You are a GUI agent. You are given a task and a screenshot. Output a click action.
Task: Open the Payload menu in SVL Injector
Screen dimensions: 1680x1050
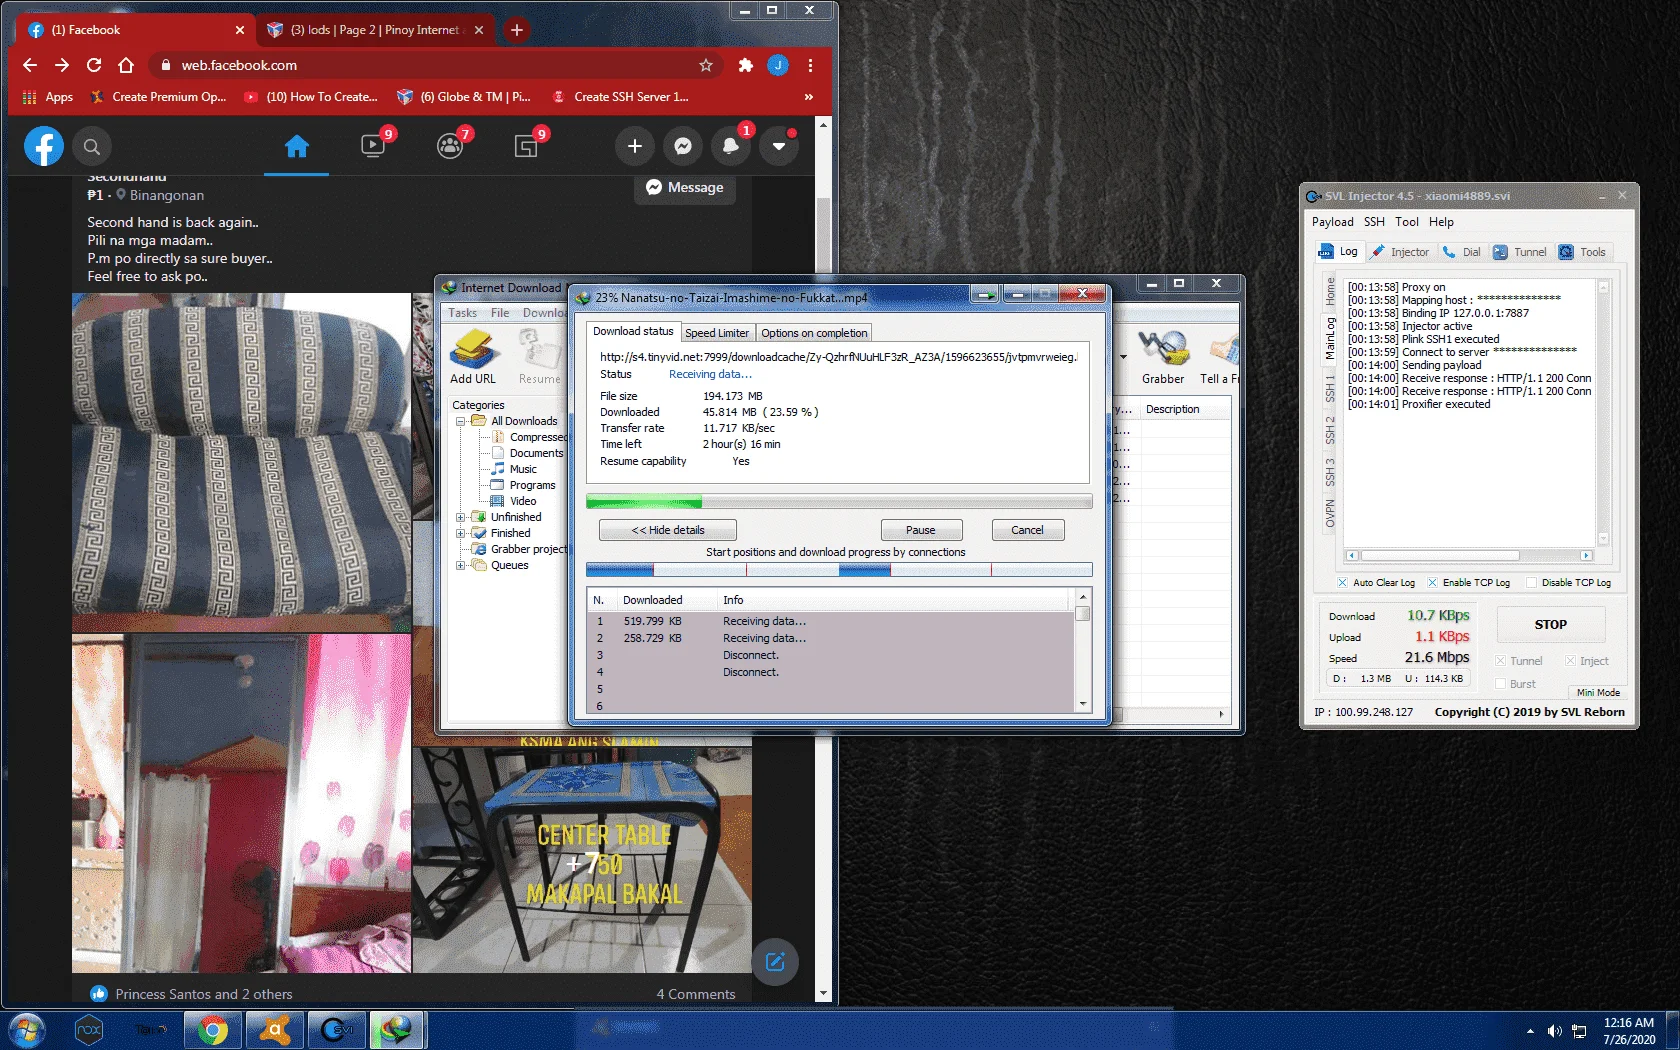pyautogui.click(x=1332, y=222)
